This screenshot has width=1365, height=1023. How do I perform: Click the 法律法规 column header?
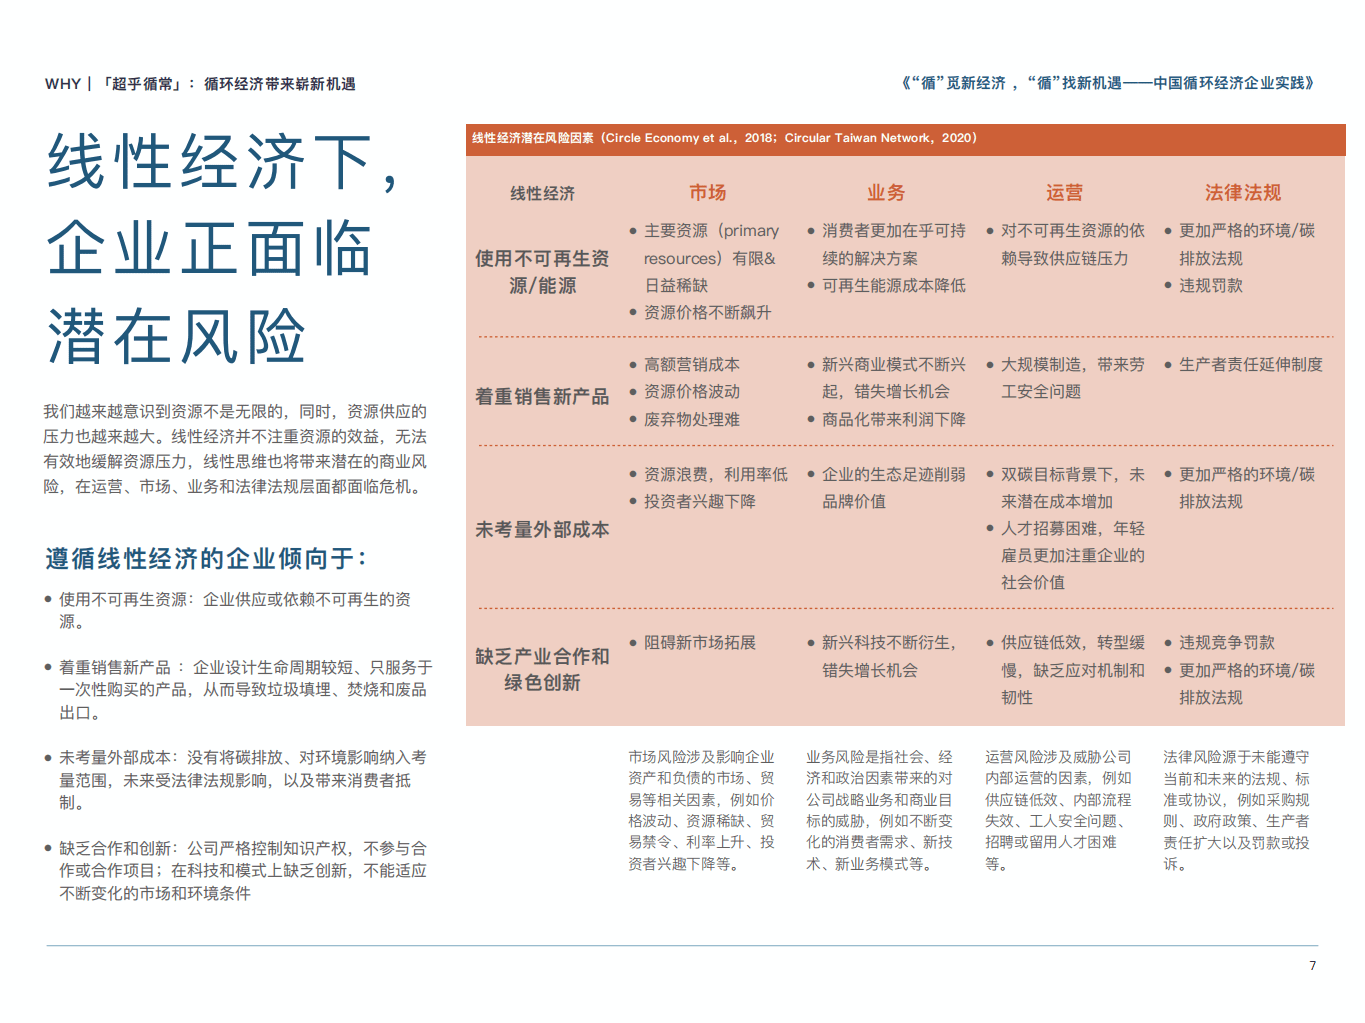click(x=1244, y=192)
